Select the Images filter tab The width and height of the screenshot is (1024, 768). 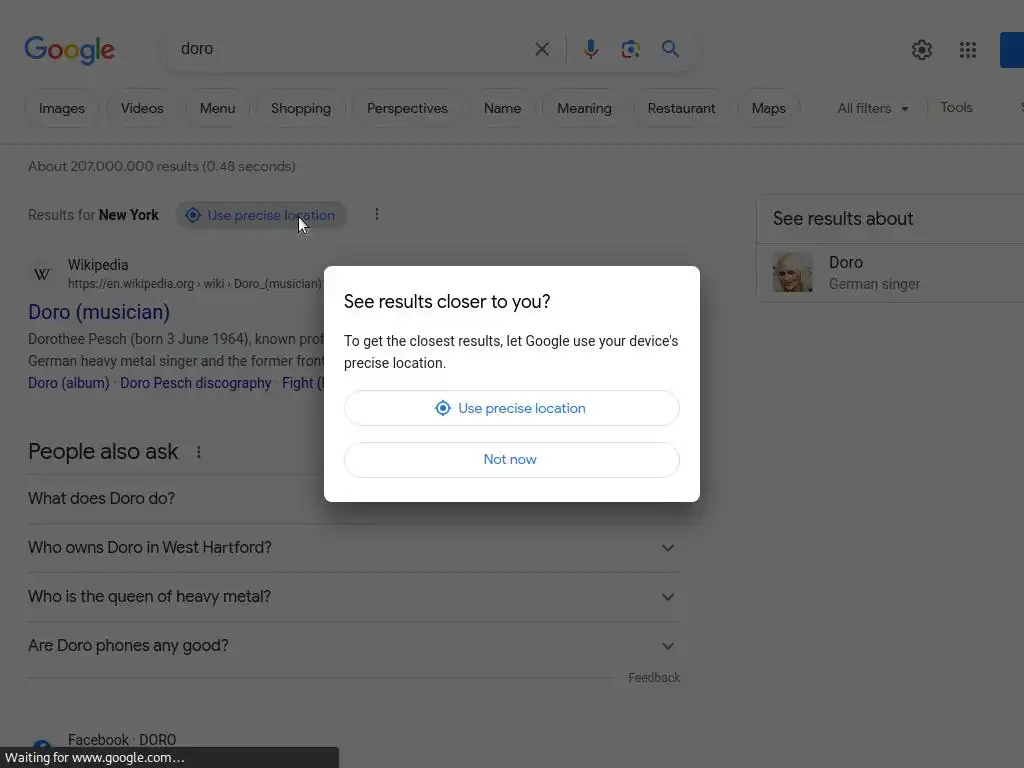coord(61,108)
